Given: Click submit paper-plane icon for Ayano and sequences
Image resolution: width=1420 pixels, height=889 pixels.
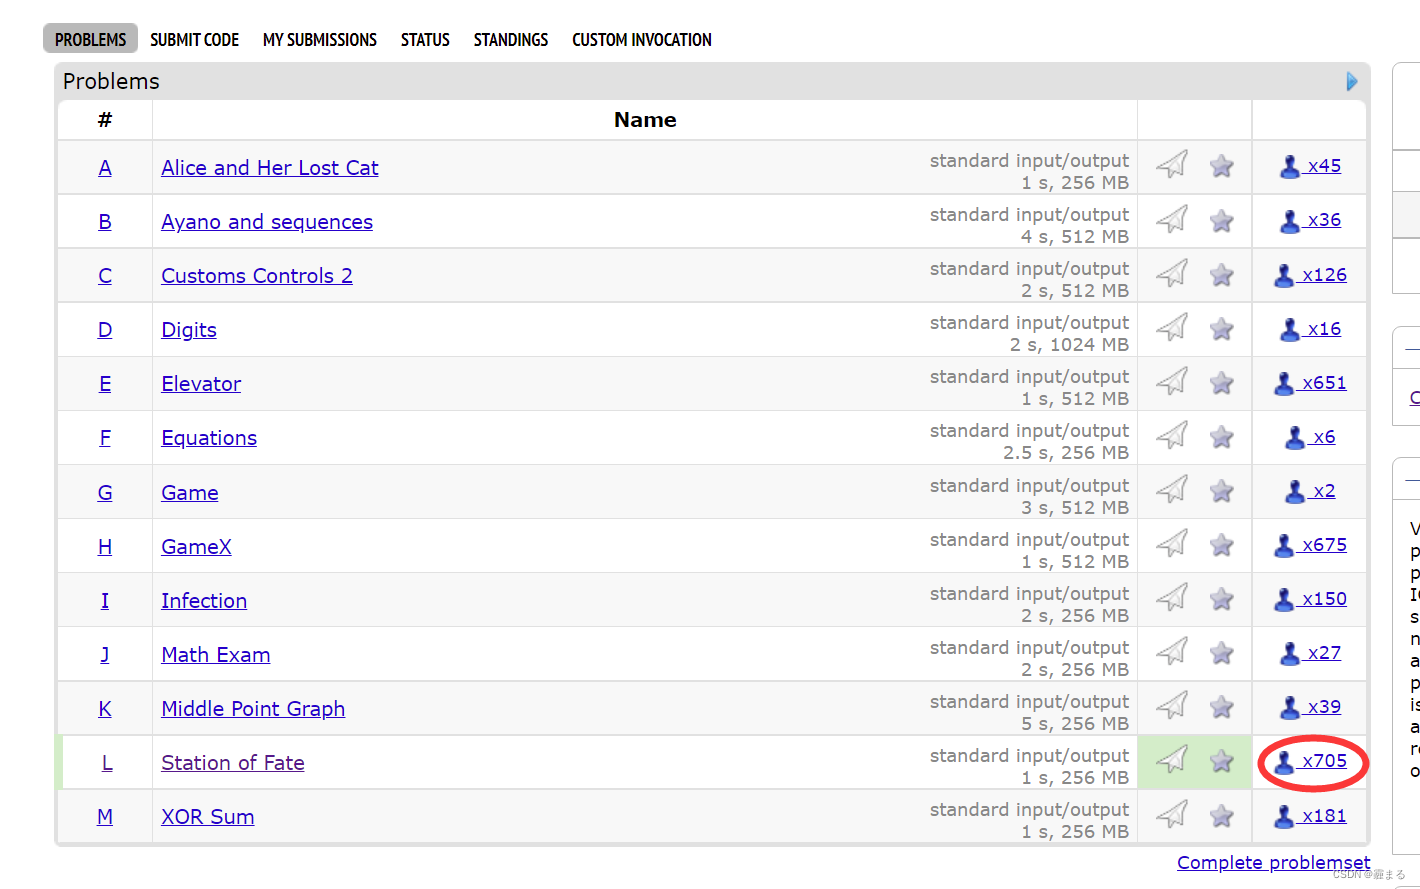Looking at the screenshot, I should pos(1172,219).
